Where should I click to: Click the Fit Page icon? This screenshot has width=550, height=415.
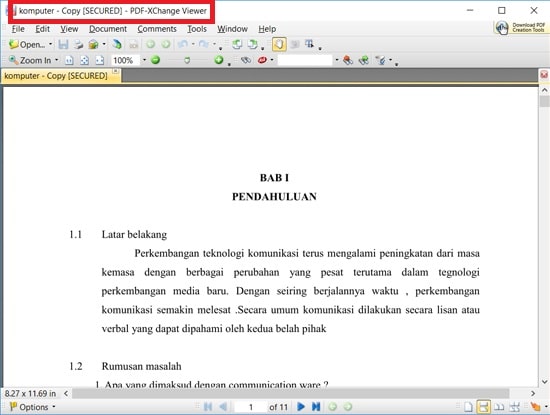85,60
